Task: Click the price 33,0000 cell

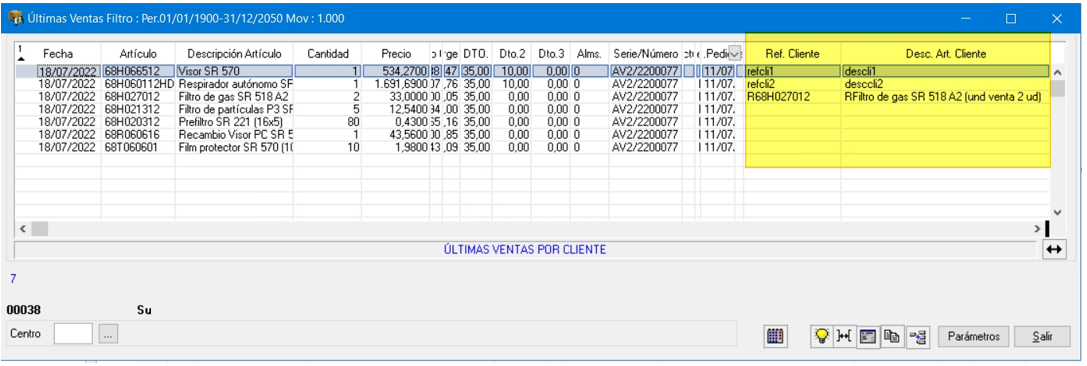Action: coord(396,96)
